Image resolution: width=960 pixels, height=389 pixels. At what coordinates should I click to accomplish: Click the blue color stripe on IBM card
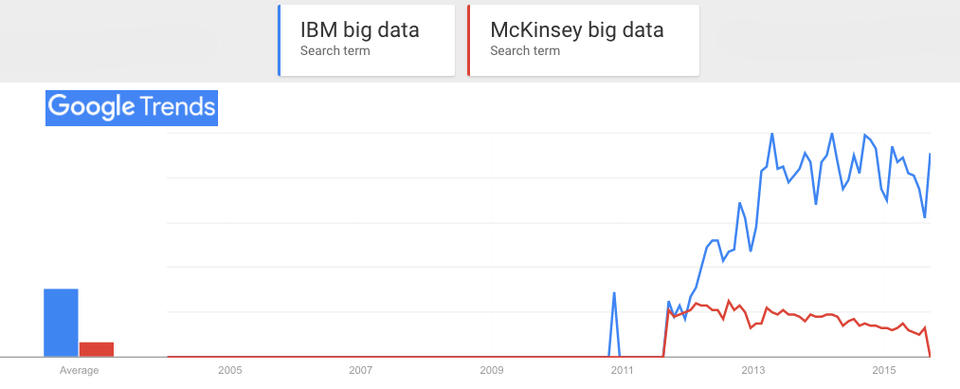279,40
